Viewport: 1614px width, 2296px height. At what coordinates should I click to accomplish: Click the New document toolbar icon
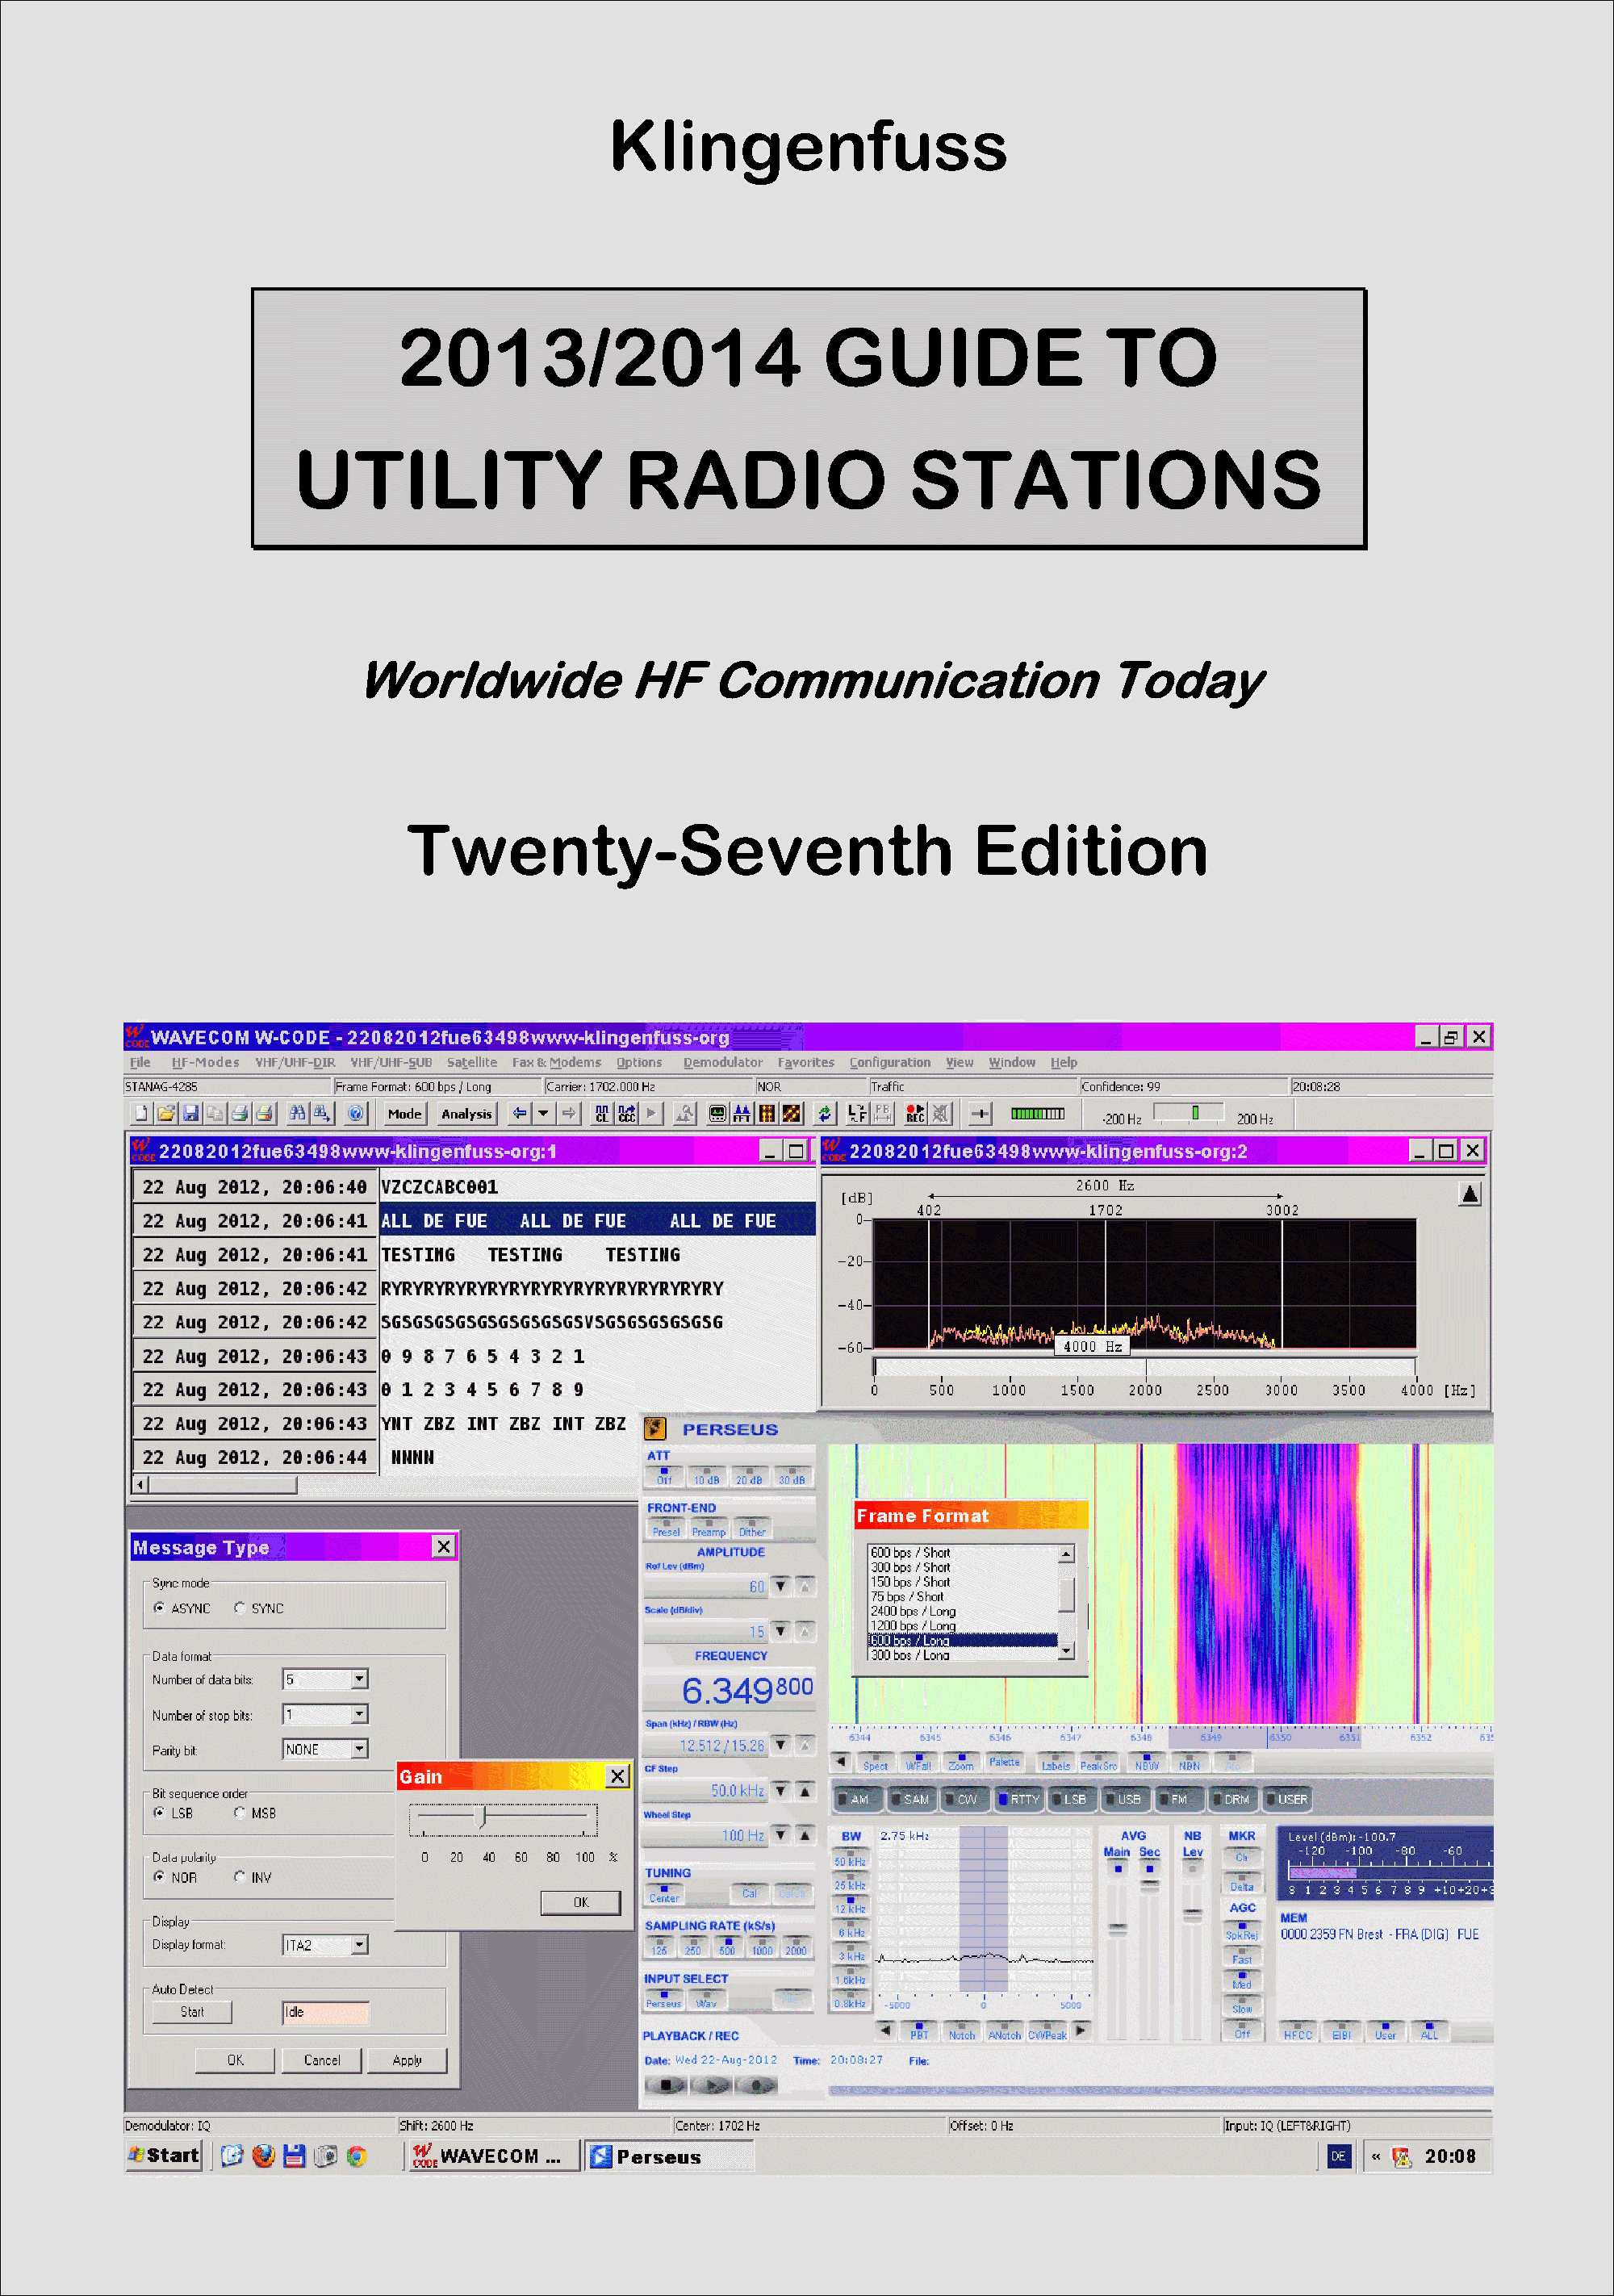(x=141, y=1113)
